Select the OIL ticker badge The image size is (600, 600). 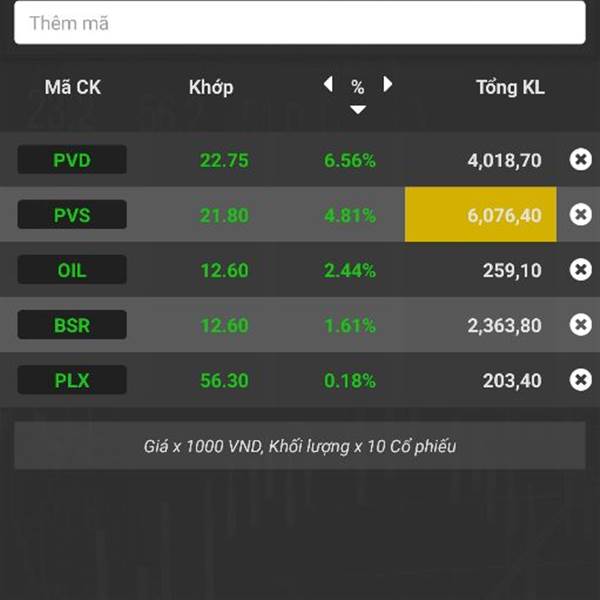tap(72, 270)
